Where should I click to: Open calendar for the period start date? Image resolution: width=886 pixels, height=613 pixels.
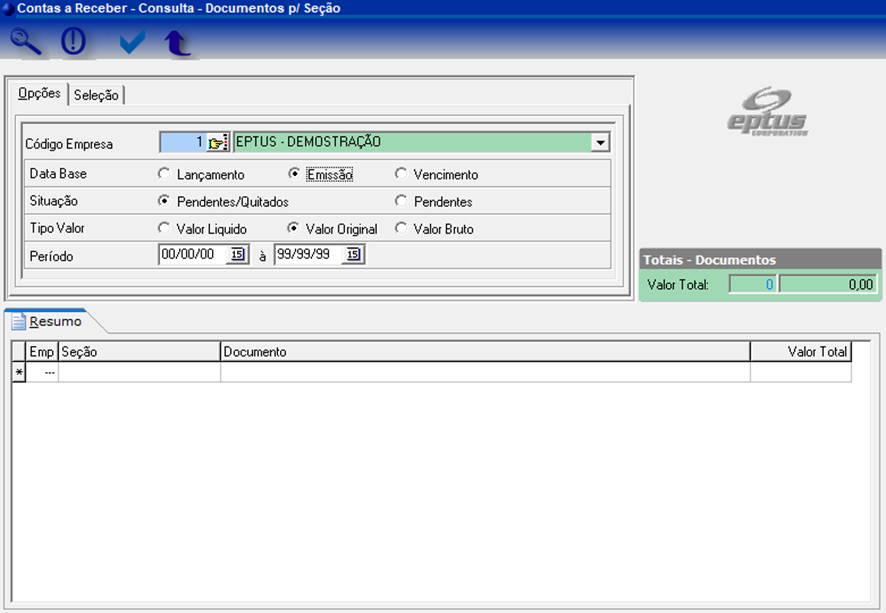click(237, 255)
